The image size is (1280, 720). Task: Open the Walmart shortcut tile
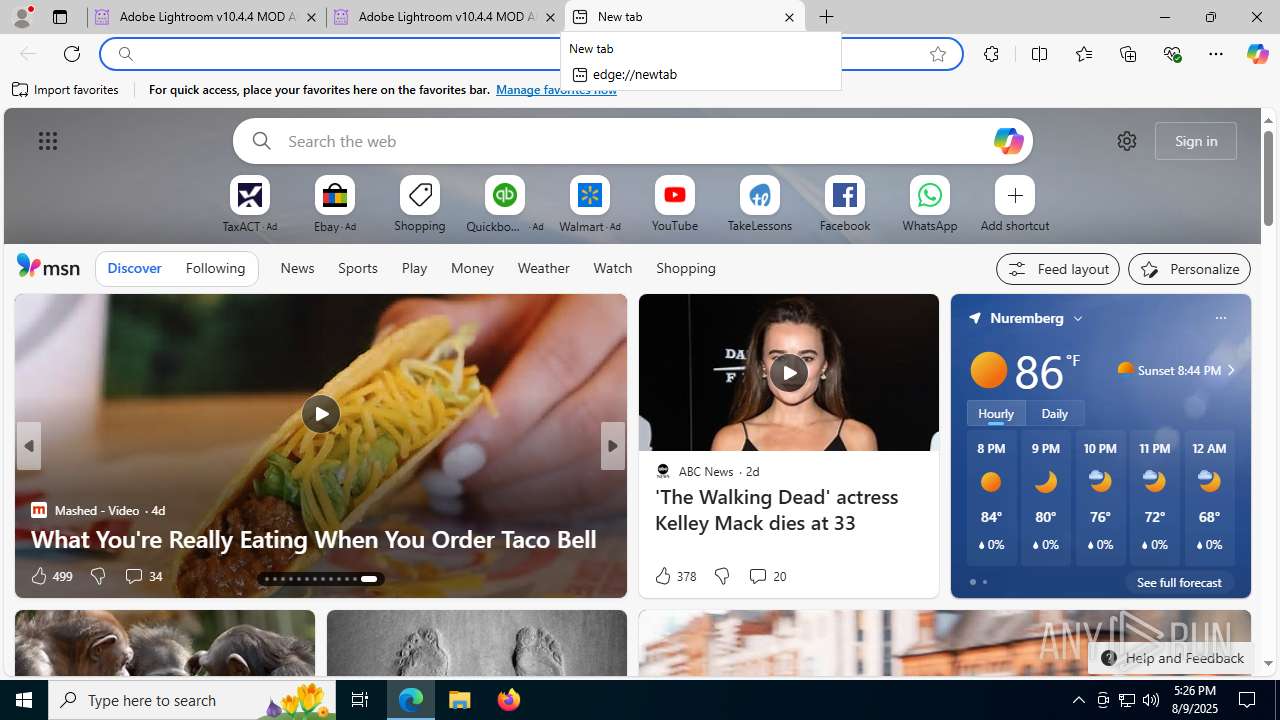pos(590,204)
